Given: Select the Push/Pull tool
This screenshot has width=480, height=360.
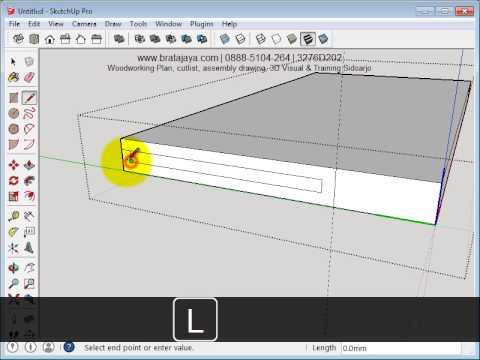Looking at the screenshot, I should tap(29, 165).
